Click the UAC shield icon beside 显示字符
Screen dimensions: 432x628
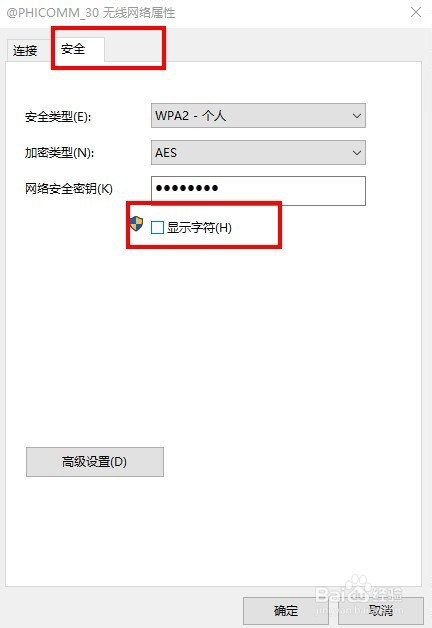pyautogui.click(x=136, y=223)
